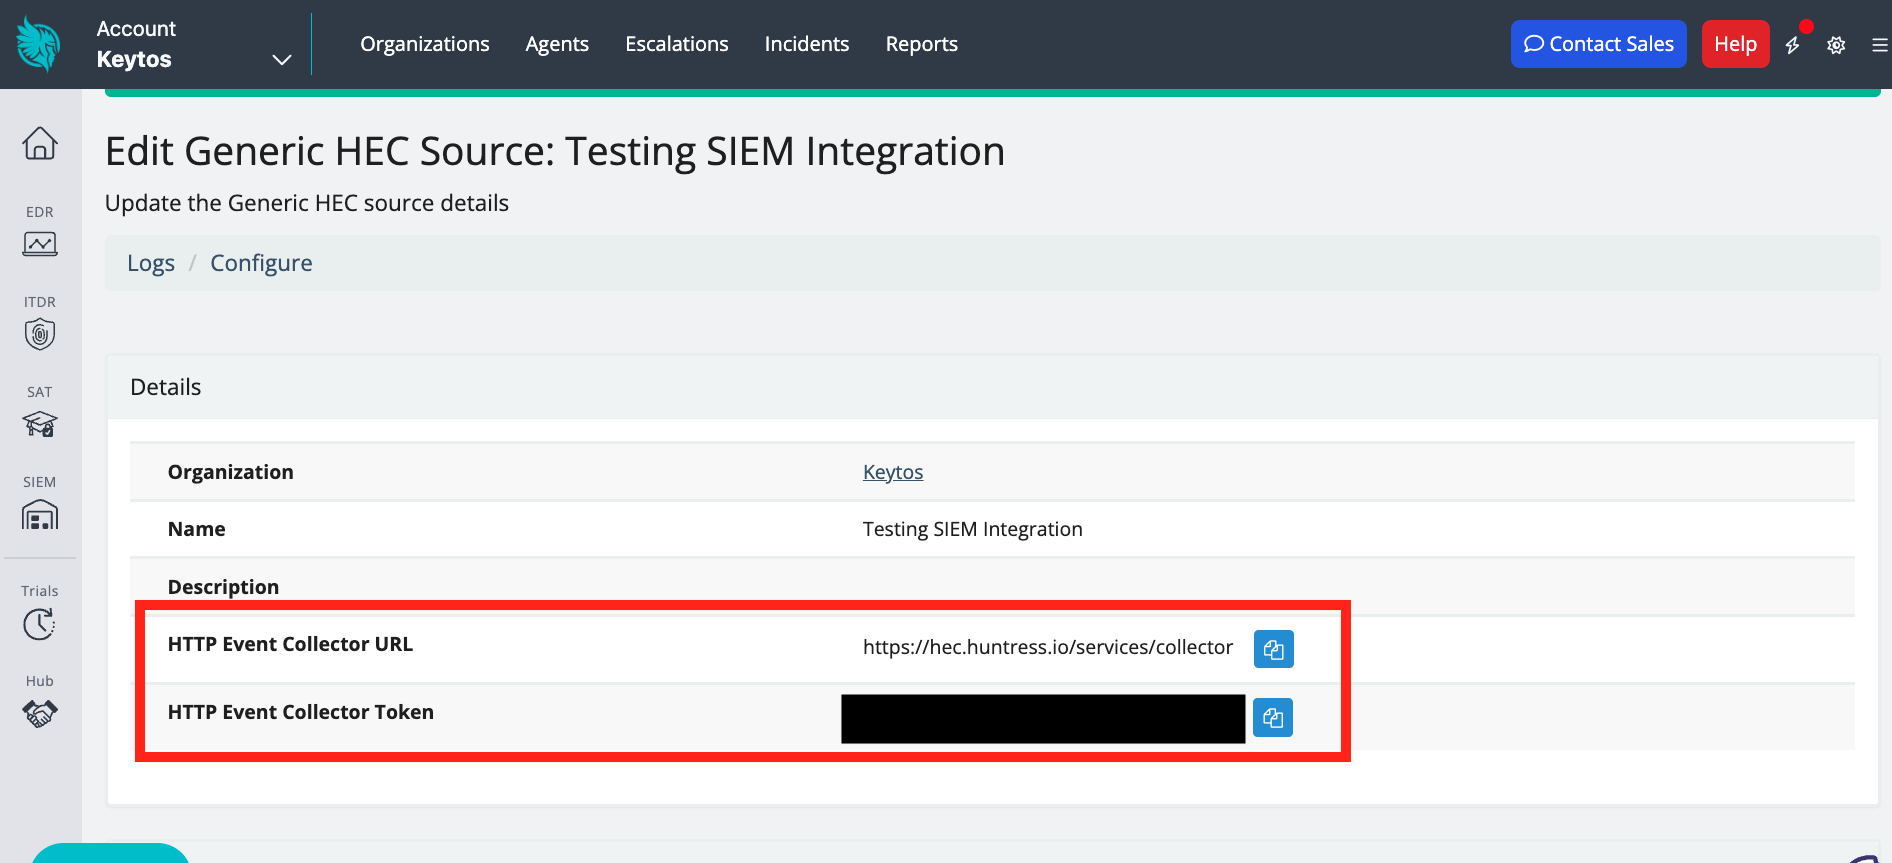Open the ITDR fingerprint shield icon

(x=40, y=333)
